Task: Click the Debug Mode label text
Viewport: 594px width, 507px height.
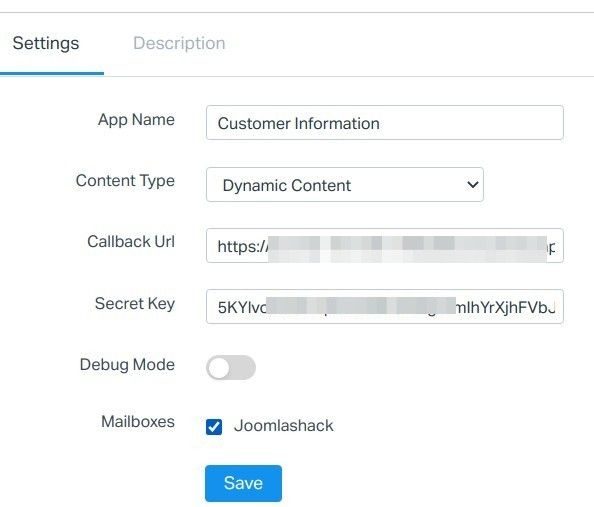Action: [127, 365]
